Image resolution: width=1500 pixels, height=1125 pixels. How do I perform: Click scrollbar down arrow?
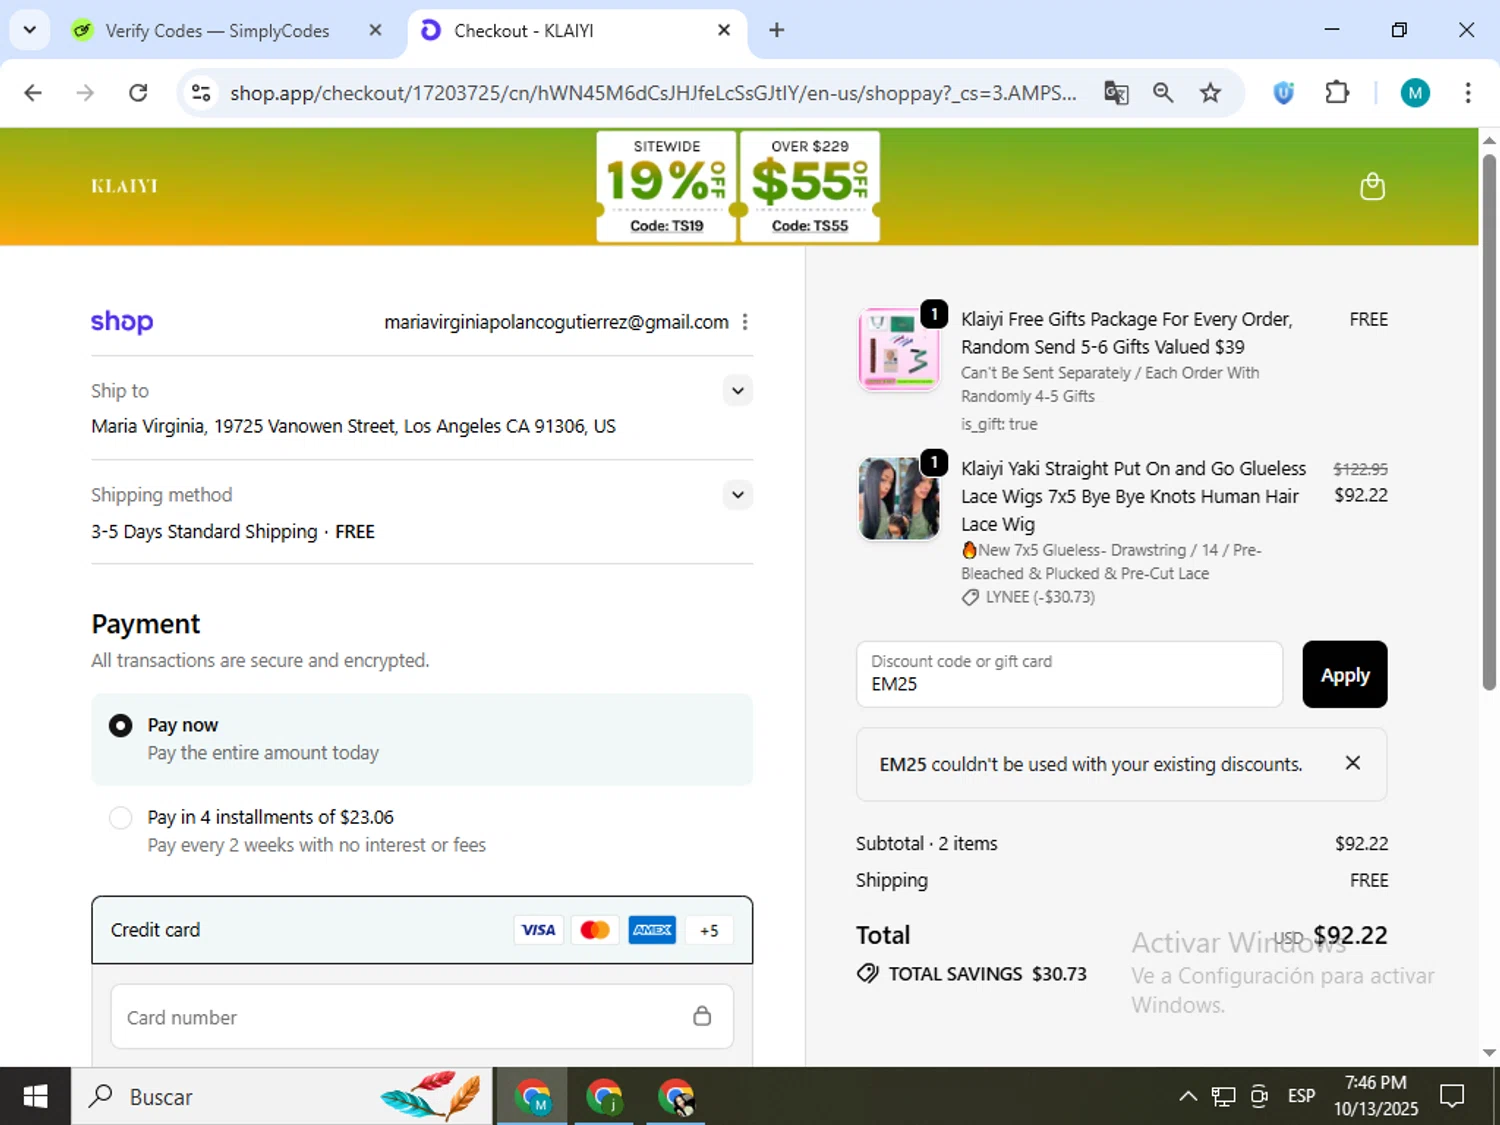pyautogui.click(x=1489, y=1052)
